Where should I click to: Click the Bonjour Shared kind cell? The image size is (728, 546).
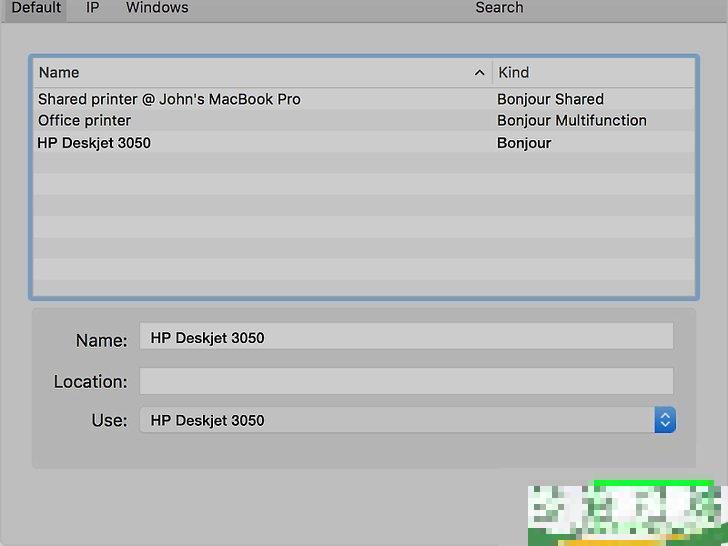pyautogui.click(x=550, y=99)
